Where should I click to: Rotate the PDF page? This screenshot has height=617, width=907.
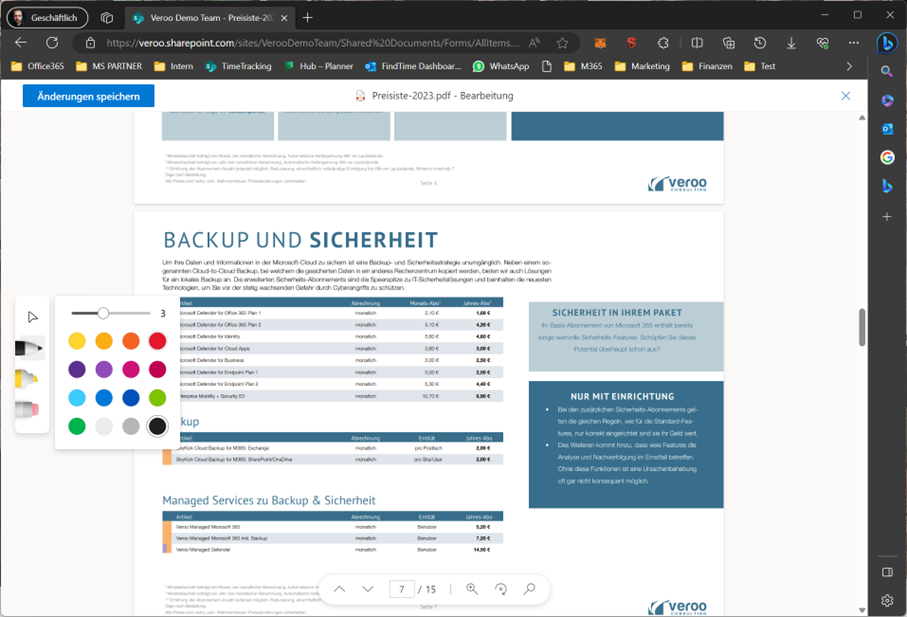click(x=499, y=589)
